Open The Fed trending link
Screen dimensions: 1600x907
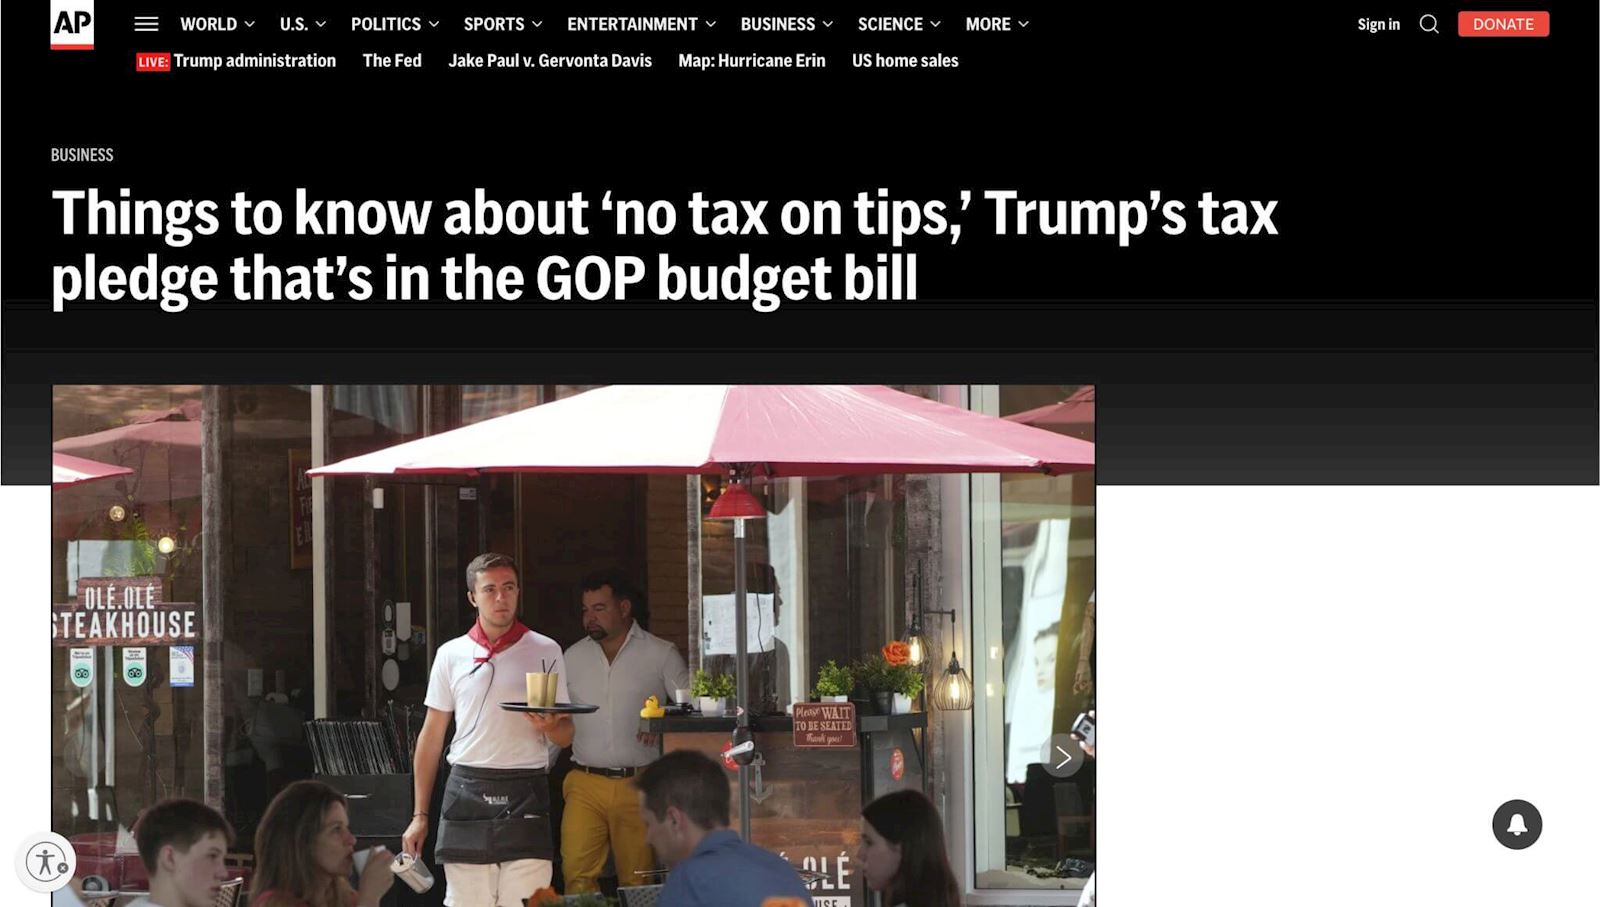[392, 61]
